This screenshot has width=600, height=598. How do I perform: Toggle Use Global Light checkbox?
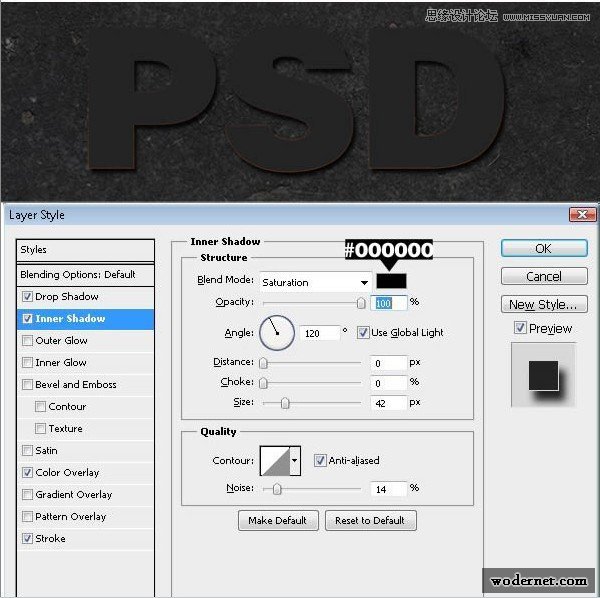[x=363, y=332]
